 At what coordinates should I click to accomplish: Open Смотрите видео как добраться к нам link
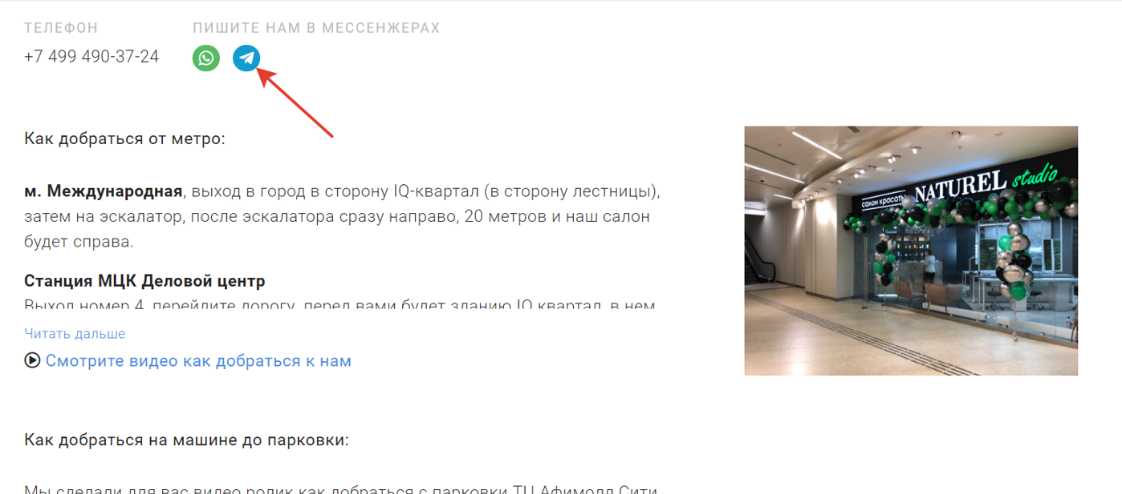point(198,361)
